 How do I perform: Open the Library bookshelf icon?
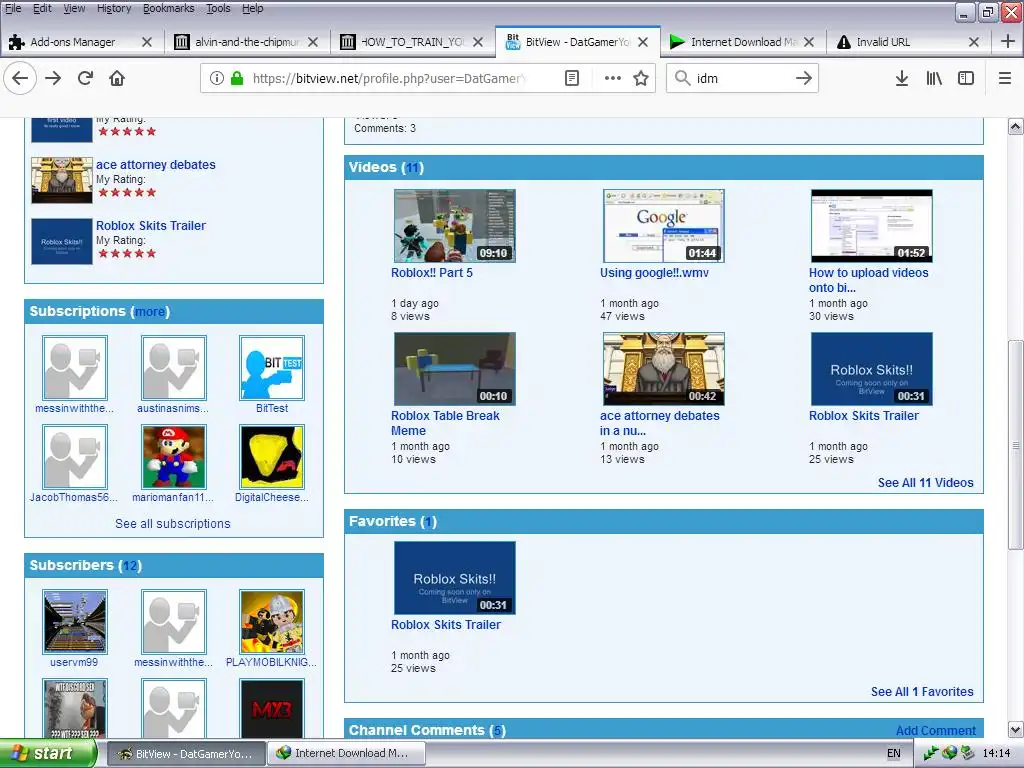tap(934, 78)
